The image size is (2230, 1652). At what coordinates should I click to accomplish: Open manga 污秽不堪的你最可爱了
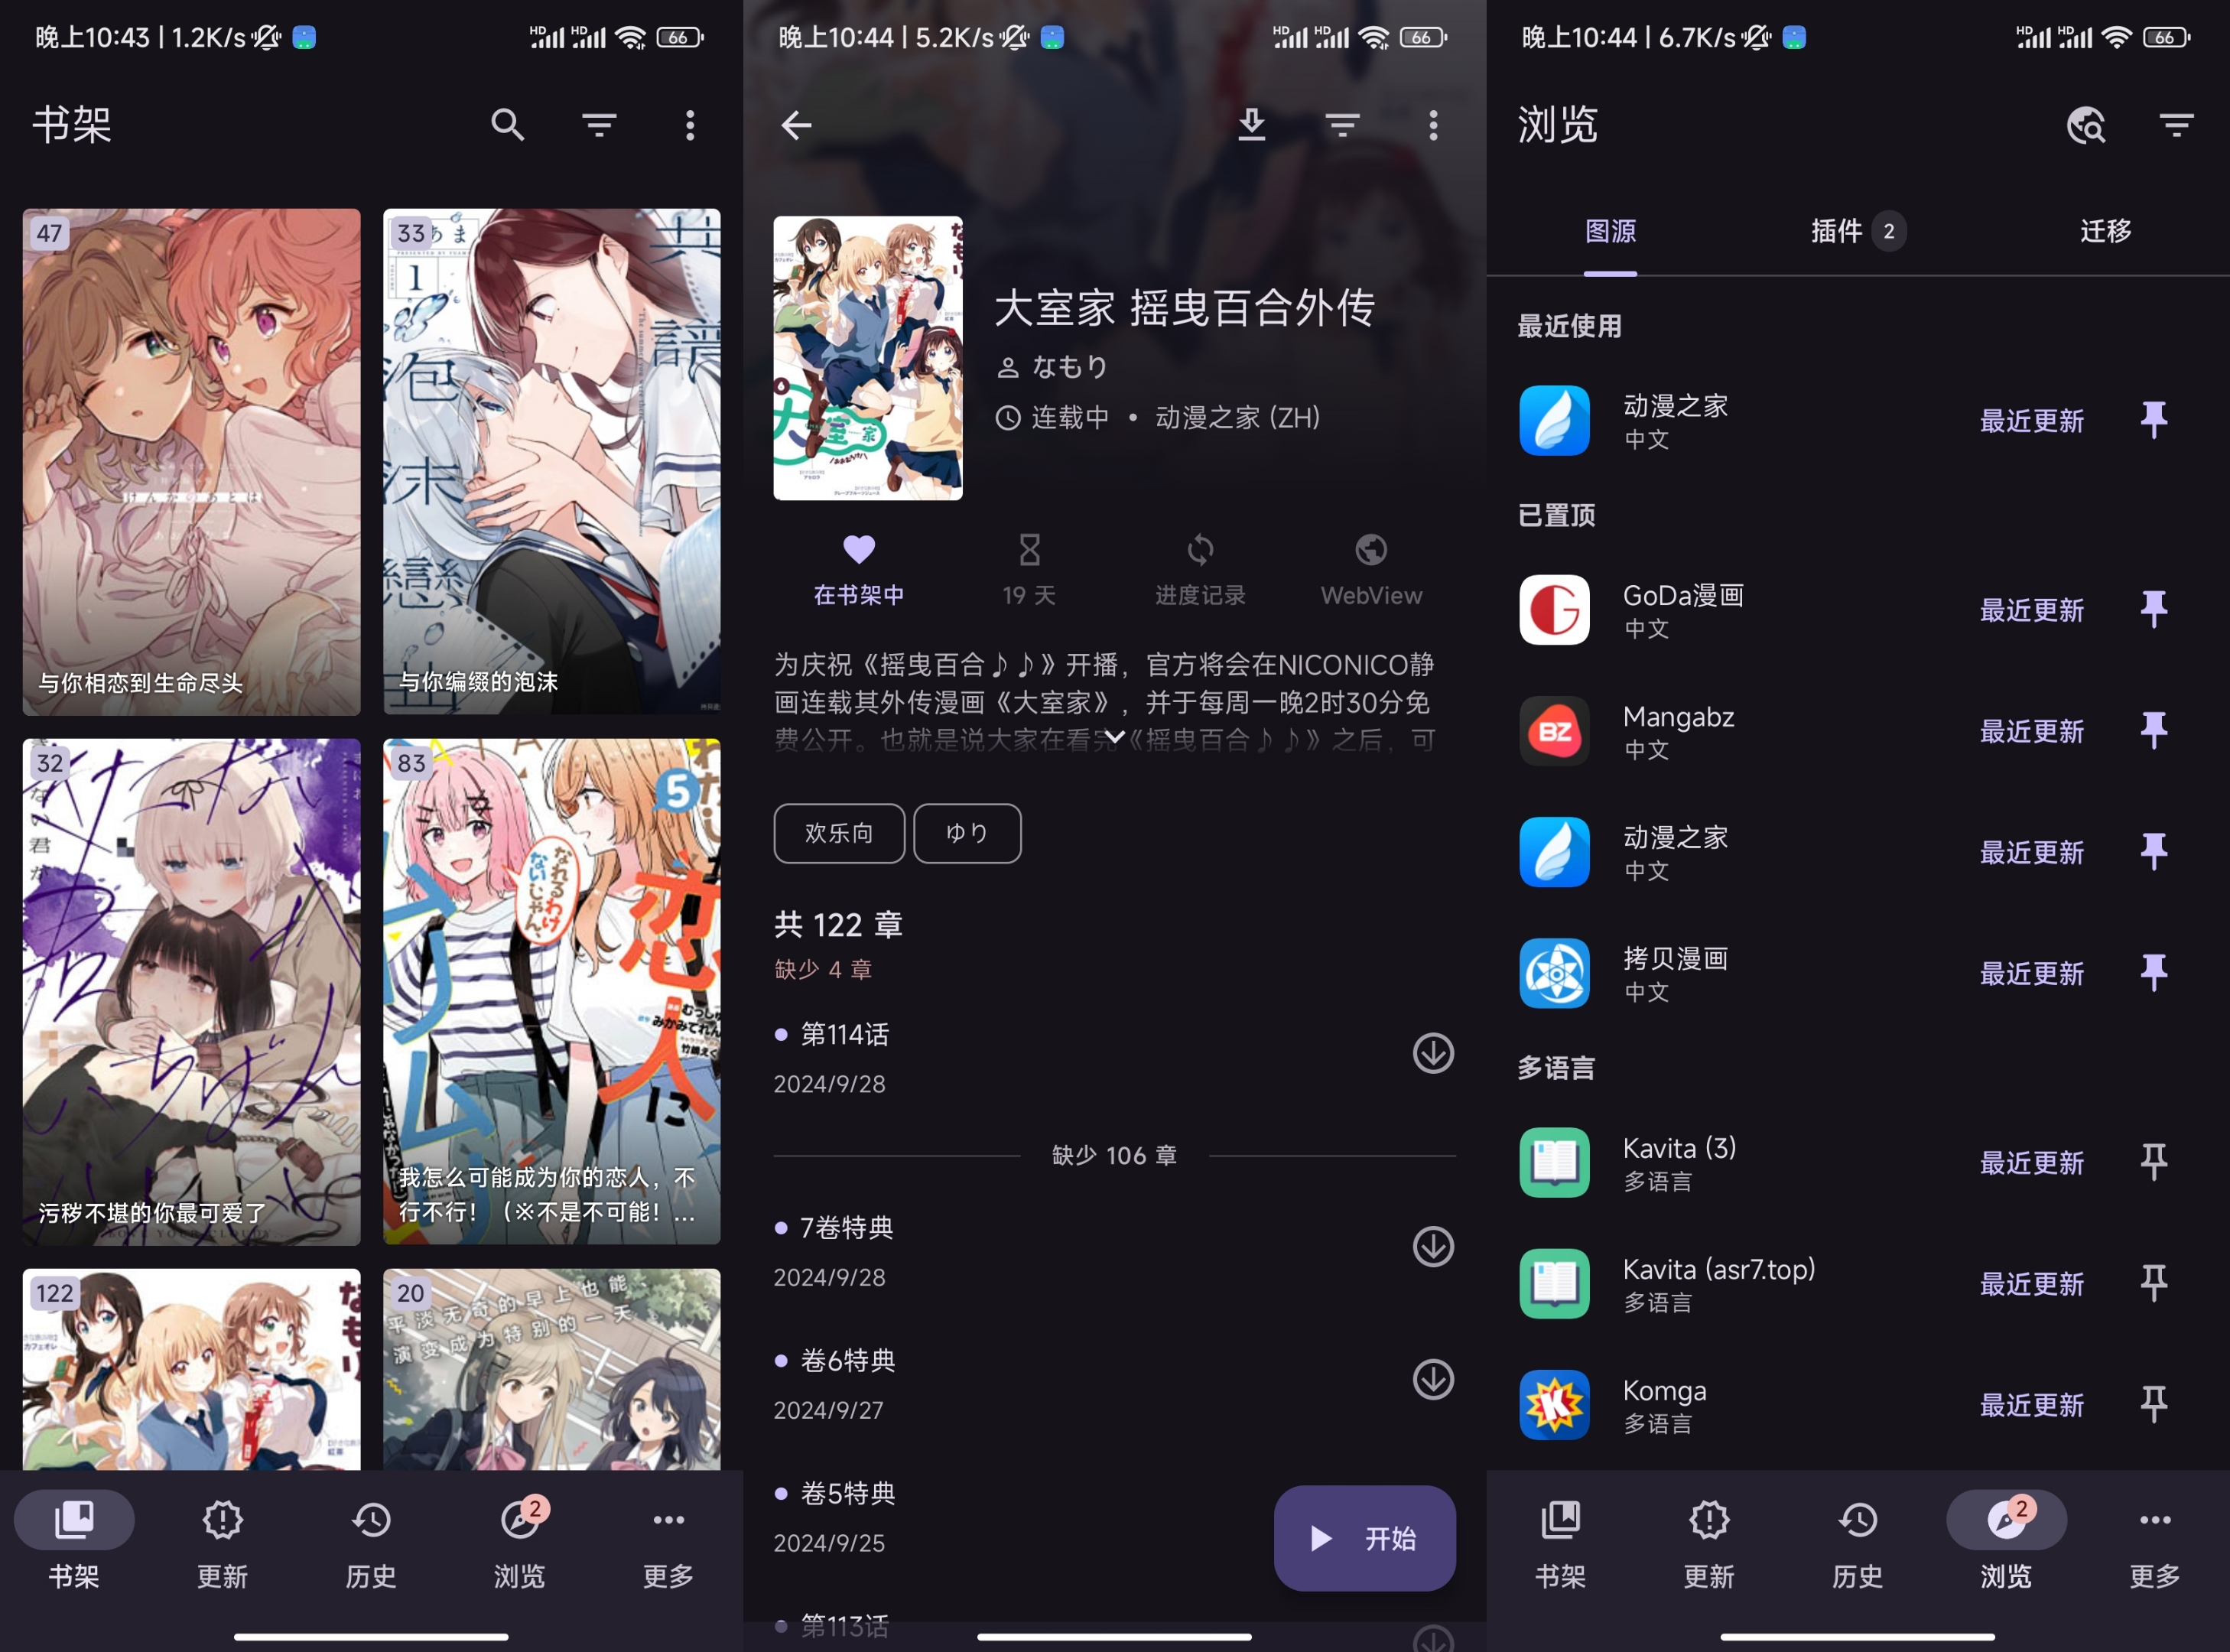[x=191, y=992]
